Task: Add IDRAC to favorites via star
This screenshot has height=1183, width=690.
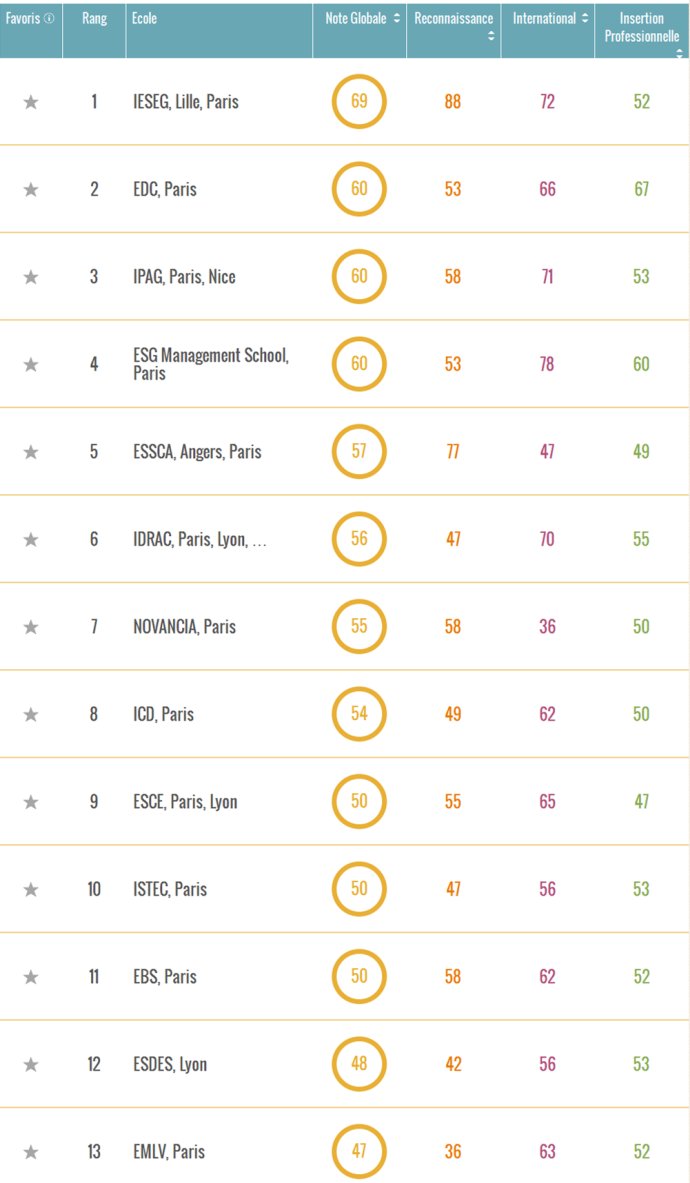Action: (x=31, y=539)
